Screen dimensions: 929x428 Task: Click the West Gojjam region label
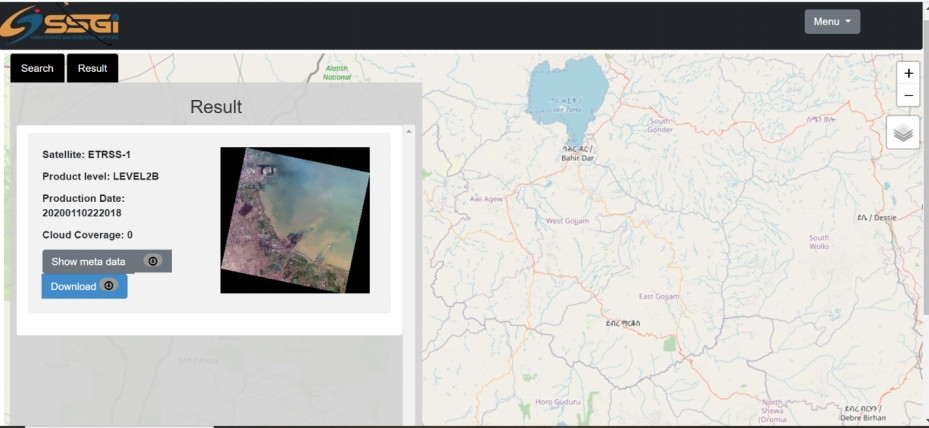pyautogui.click(x=567, y=220)
